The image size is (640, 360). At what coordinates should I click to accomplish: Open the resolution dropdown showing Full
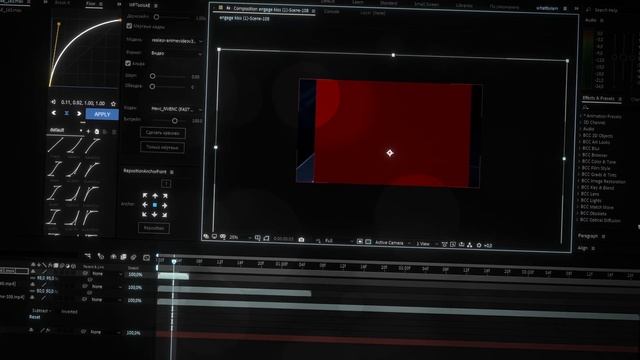[338, 241]
